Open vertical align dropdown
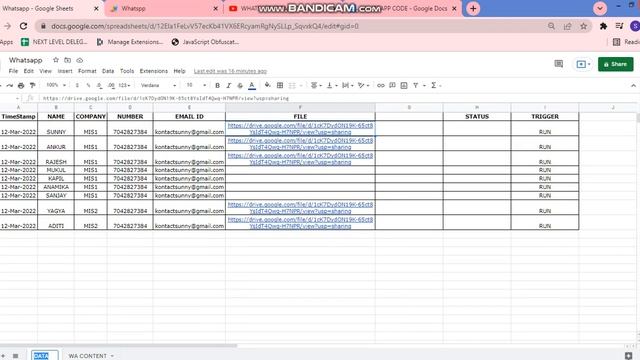 pyautogui.click(x=331, y=85)
